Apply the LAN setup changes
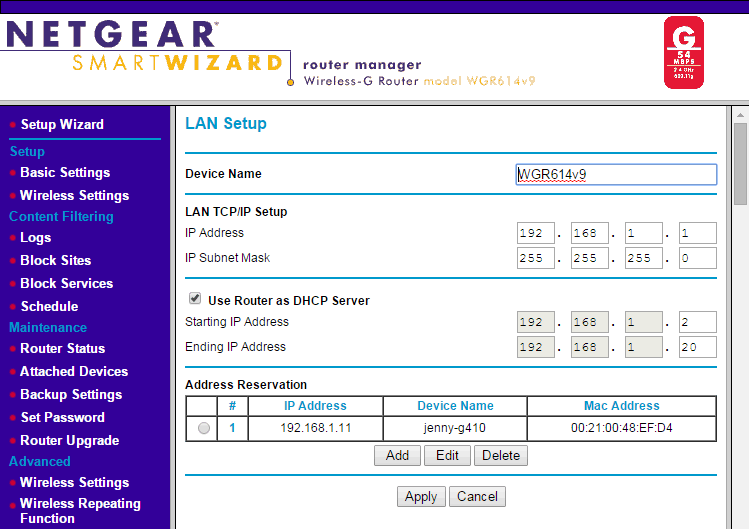 421,496
